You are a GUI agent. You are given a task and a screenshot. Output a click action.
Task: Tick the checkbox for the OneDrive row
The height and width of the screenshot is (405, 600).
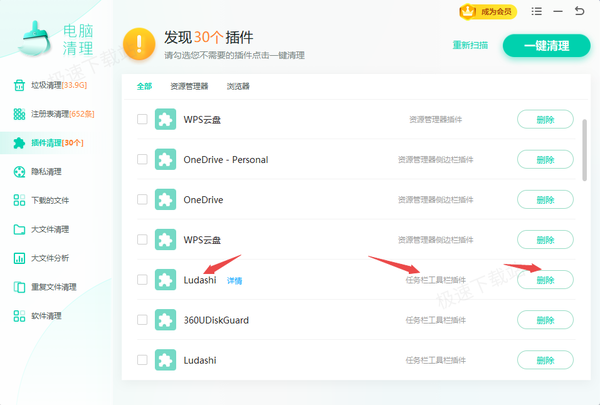point(142,199)
